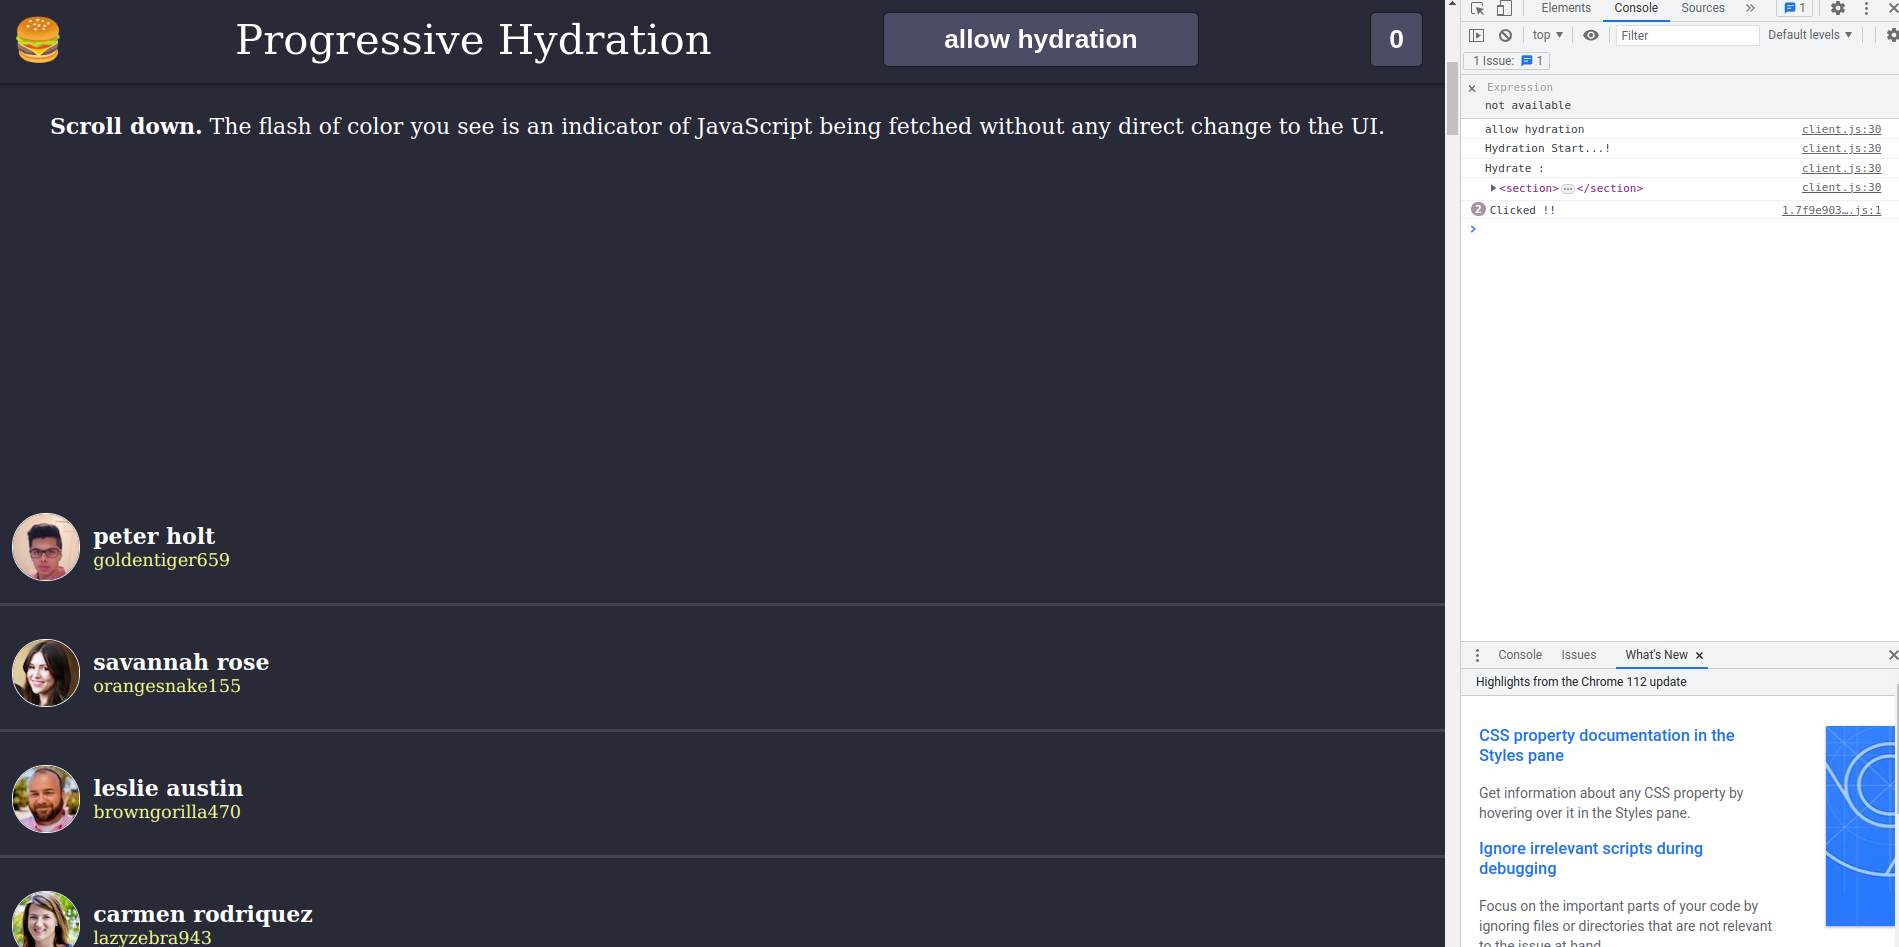Click the Expression placeholder field

[x=1519, y=88]
